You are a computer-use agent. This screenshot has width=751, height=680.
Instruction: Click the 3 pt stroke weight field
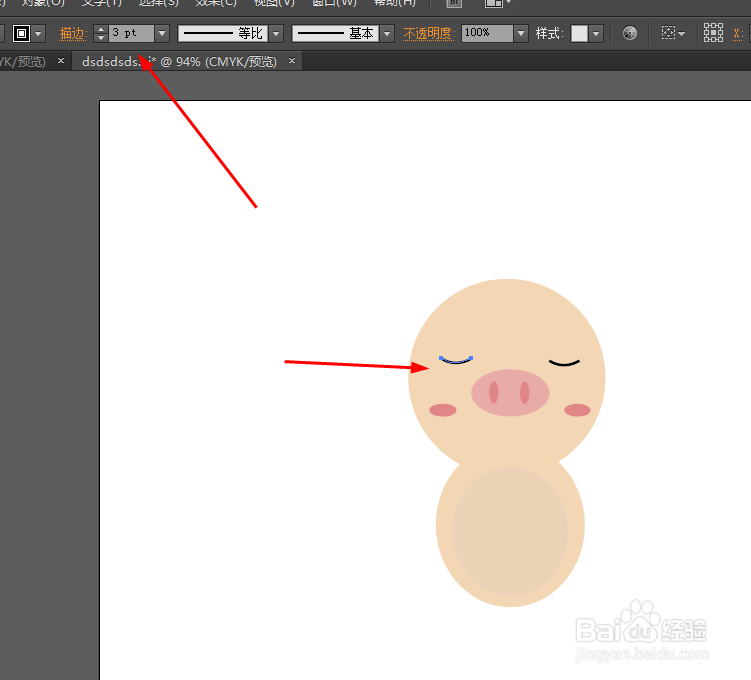(x=132, y=33)
